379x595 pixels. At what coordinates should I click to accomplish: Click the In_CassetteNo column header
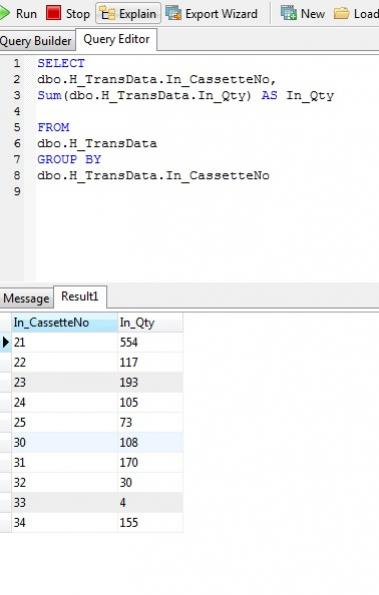tap(64, 323)
